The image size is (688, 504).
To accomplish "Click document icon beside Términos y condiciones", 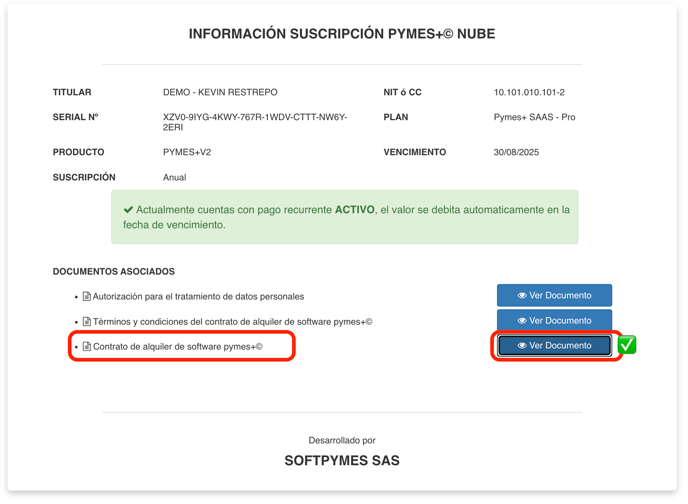I will point(87,322).
